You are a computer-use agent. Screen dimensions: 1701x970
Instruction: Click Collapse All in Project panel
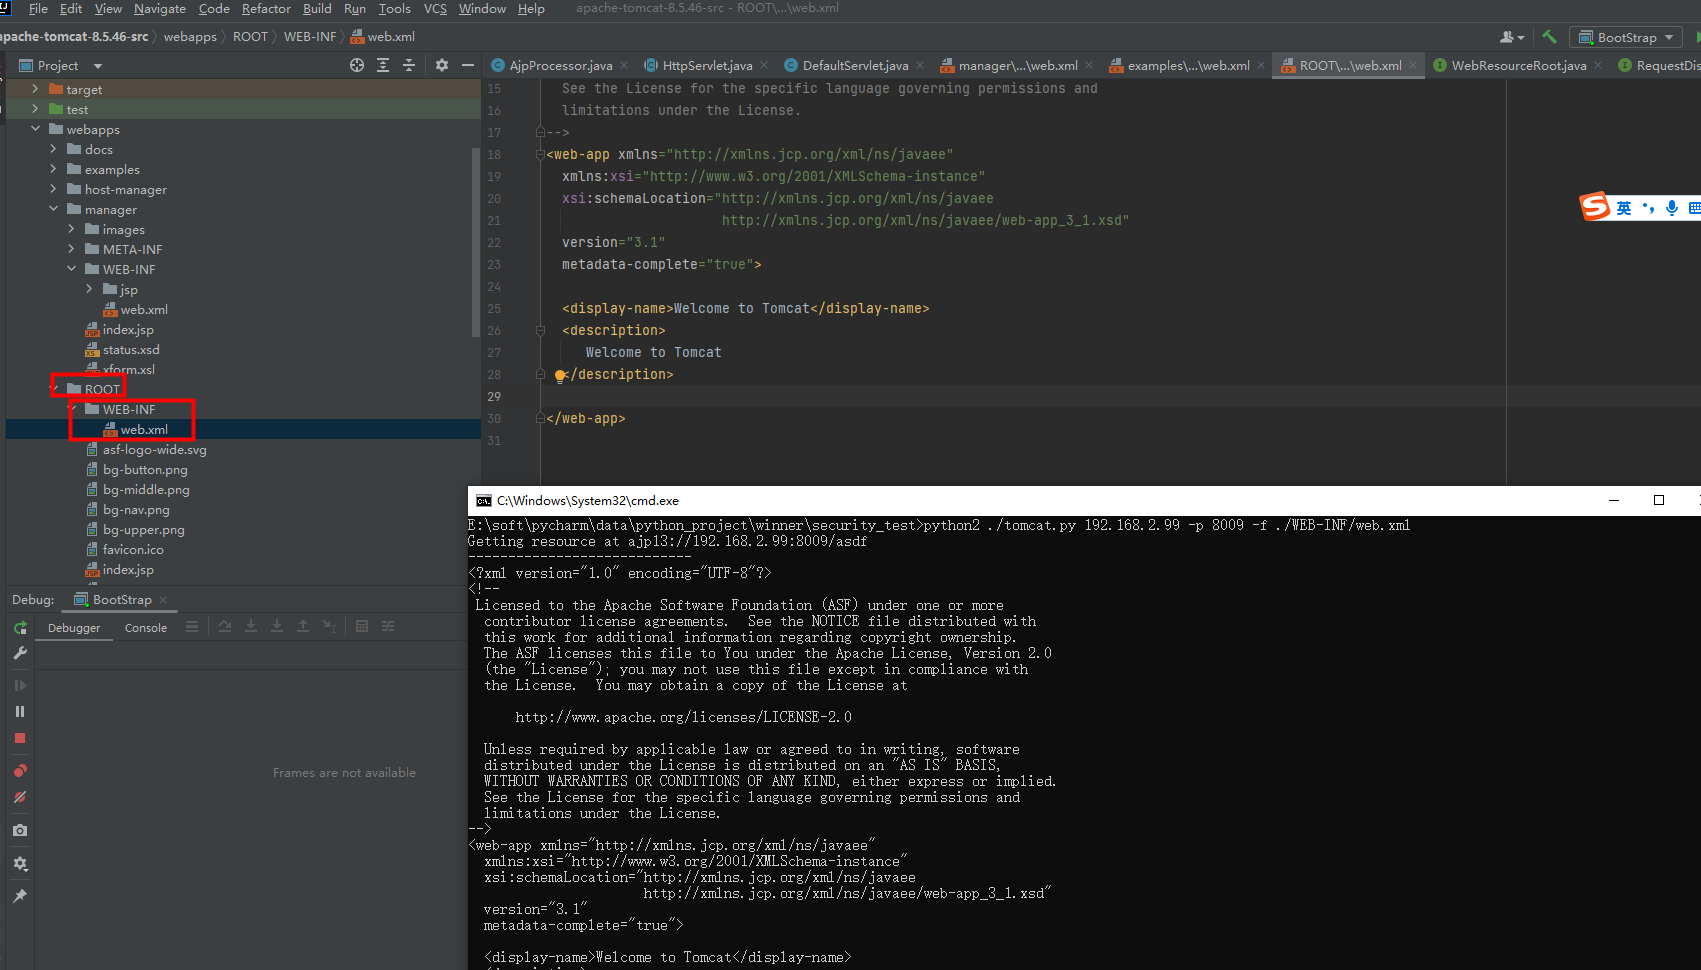409,65
